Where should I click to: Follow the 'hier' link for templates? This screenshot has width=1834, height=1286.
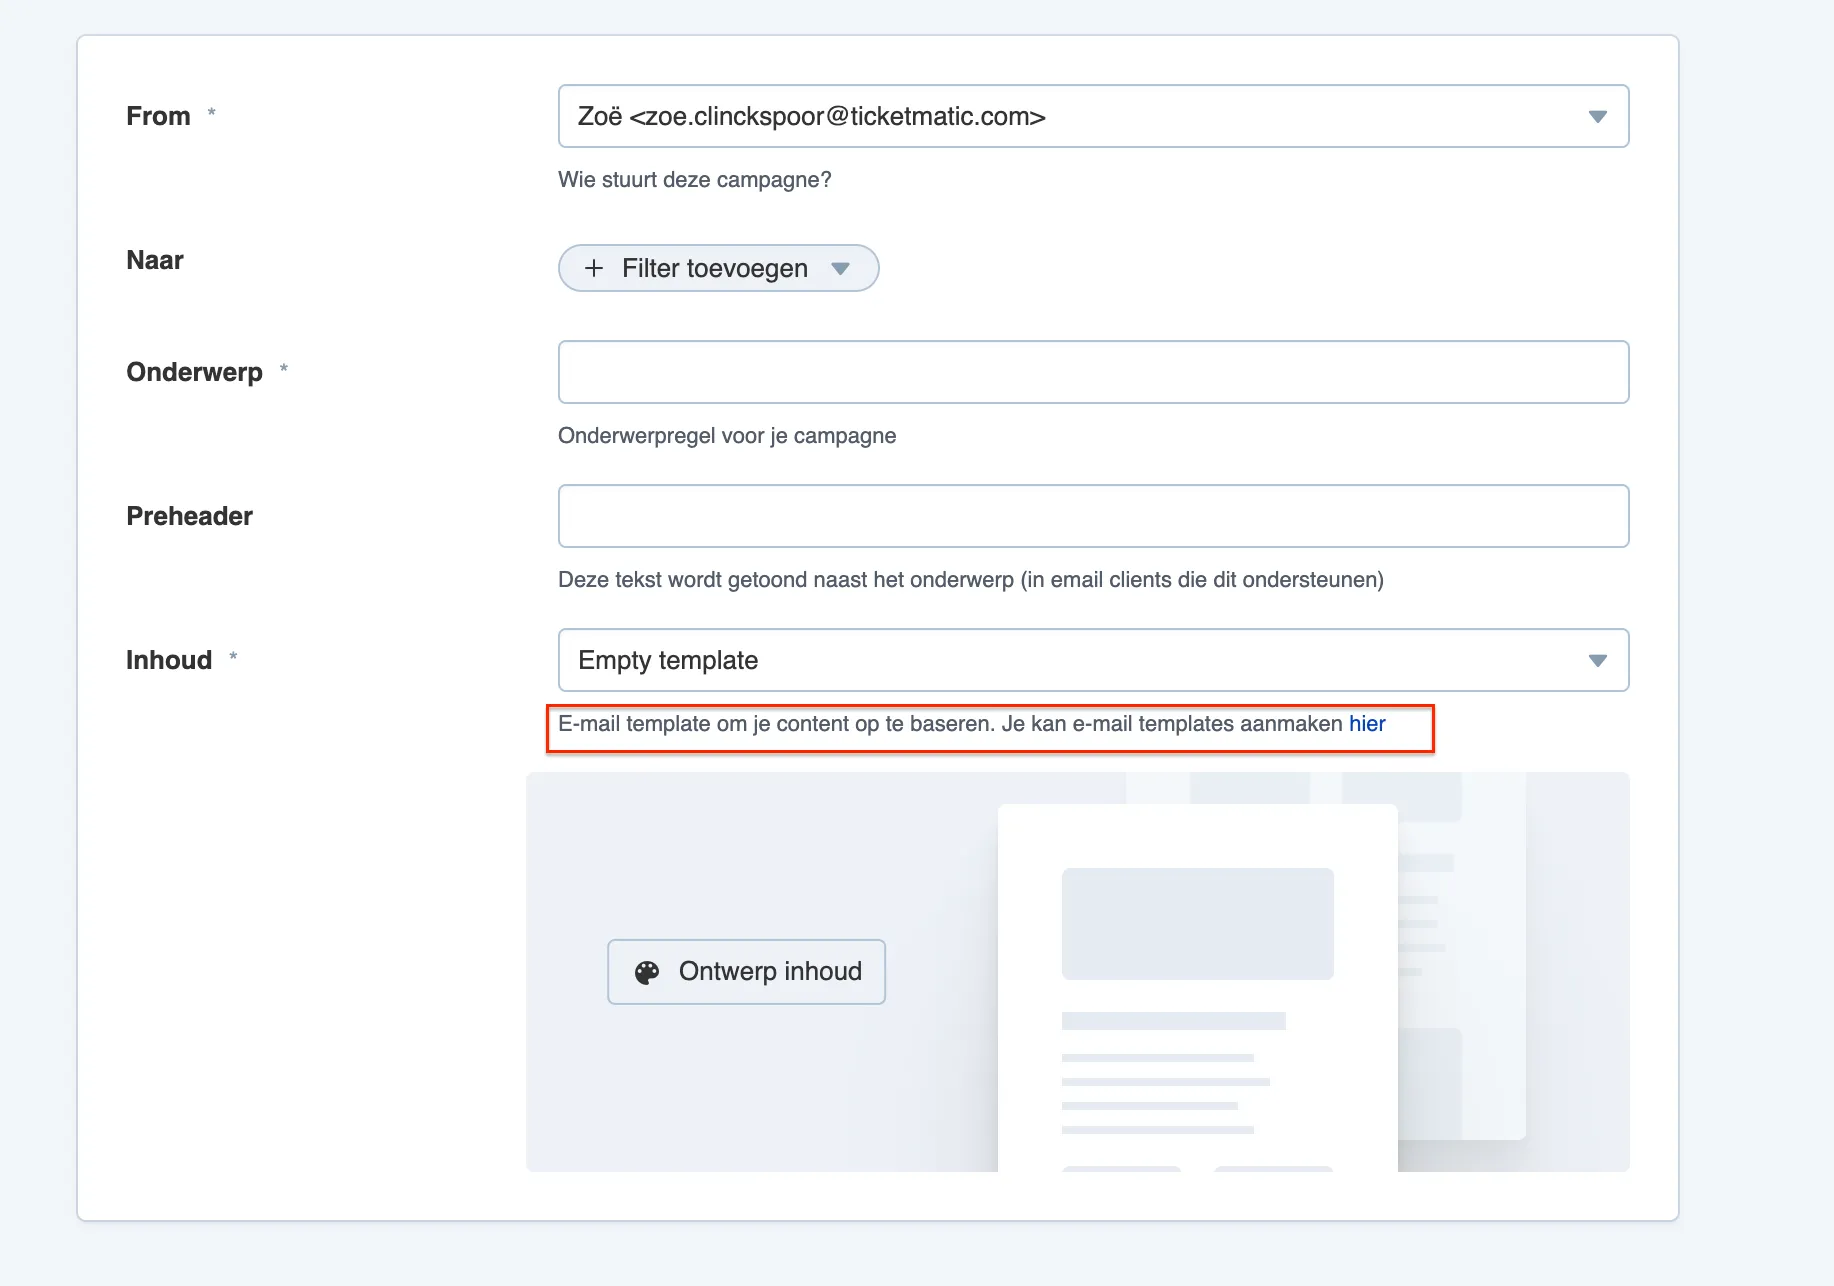1367,724
